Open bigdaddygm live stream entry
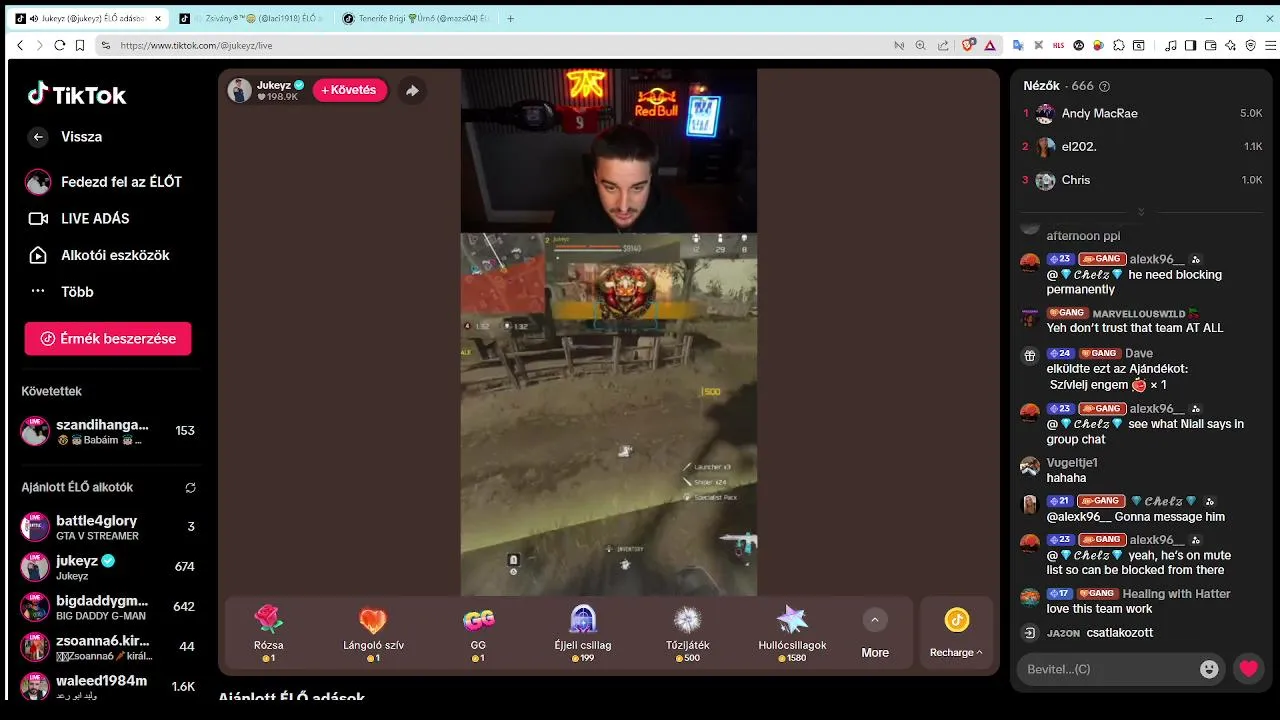This screenshot has height=720, width=1280. (108, 607)
